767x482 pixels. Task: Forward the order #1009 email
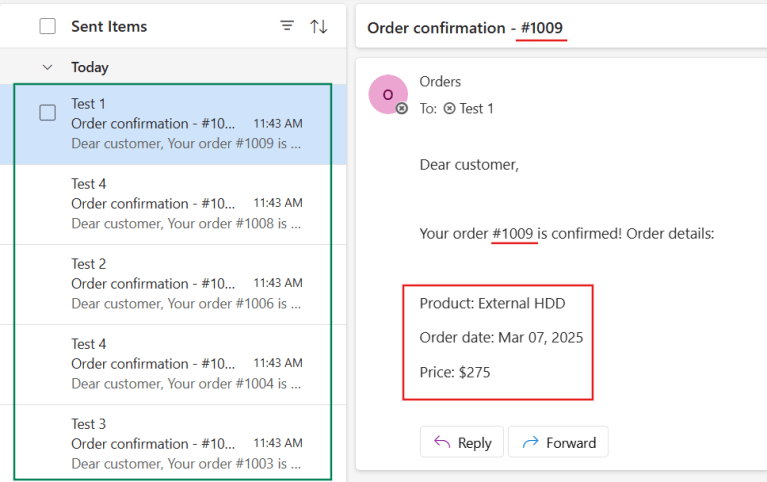pyautogui.click(x=558, y=442)
